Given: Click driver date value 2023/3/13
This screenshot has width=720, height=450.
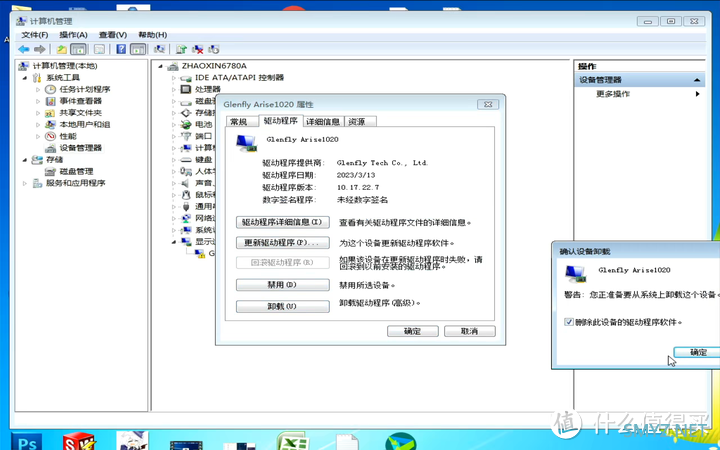Looking at the screenshot, I should coord(356,175).
